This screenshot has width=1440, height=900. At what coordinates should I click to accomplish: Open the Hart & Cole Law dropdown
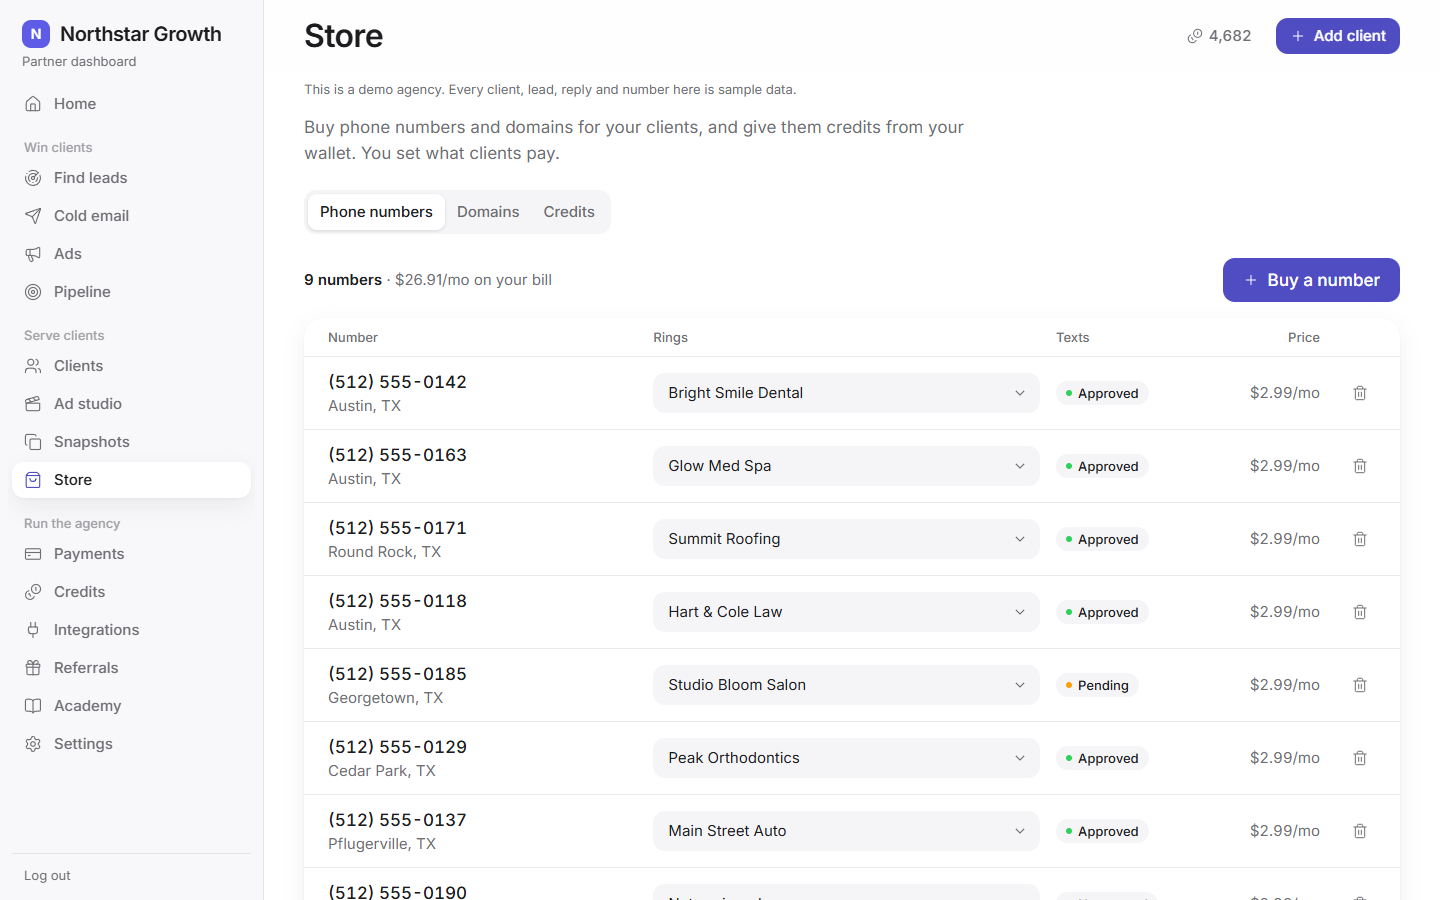coord(846,612)
